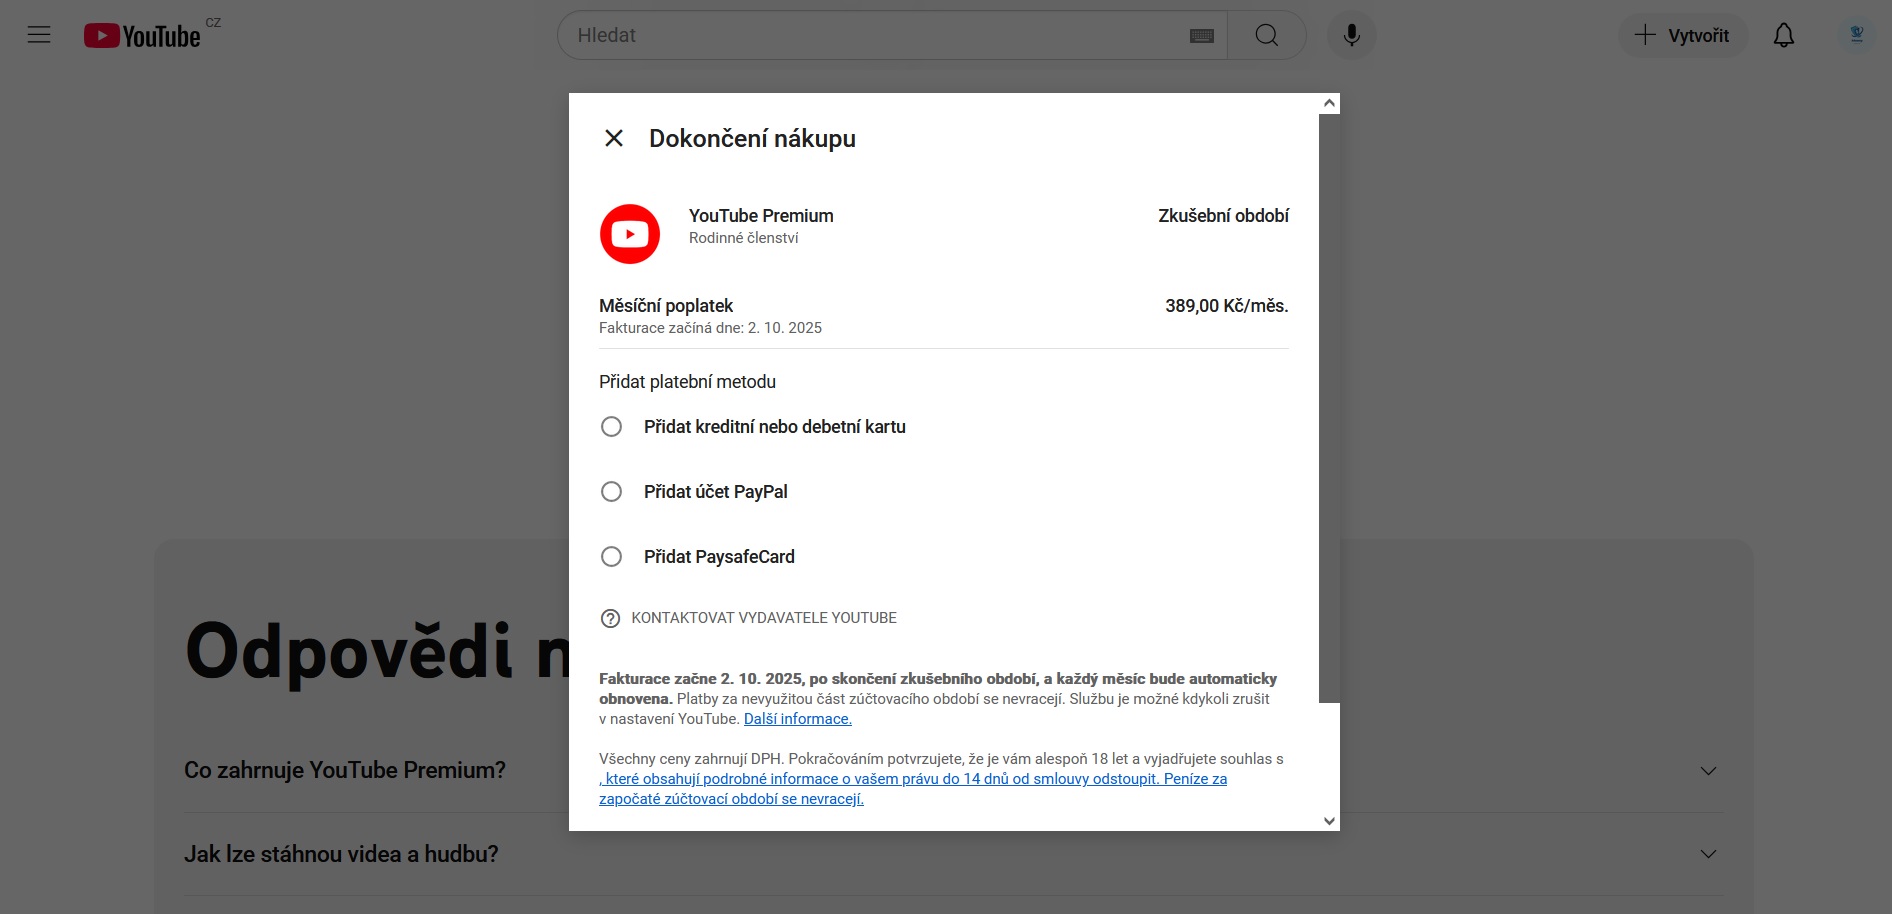Click the dialog scrollbar up arrow

[1329, 103]
